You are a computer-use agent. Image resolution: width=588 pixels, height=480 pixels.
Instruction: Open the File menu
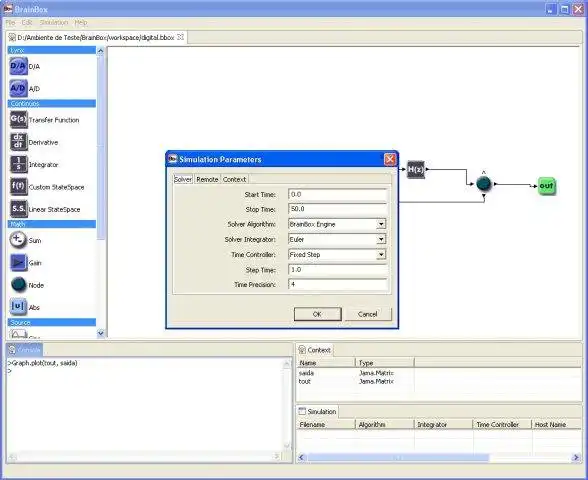[10, 22]
